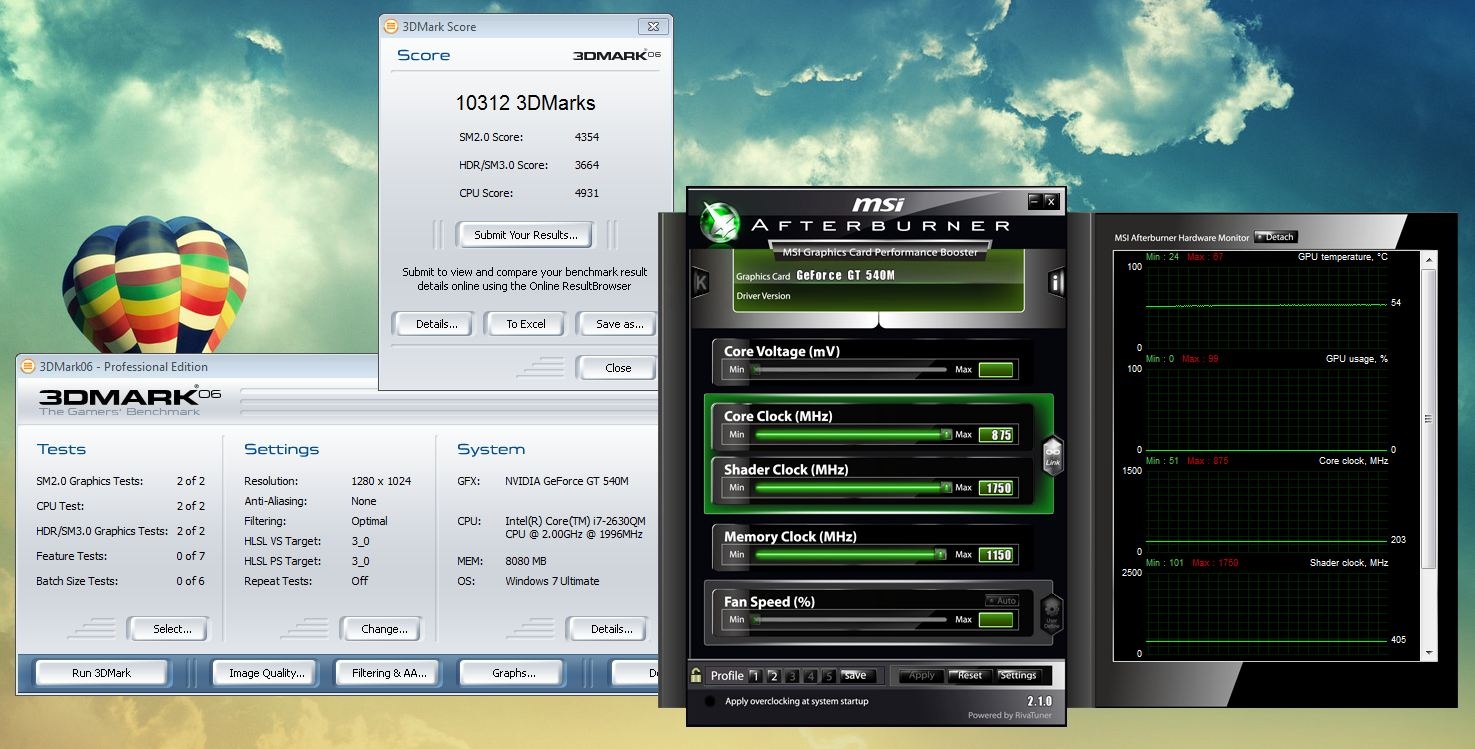This screenshot has width=1475, height=749.
Task: Toggle the fan speed Auto button
Action: 1001,600
